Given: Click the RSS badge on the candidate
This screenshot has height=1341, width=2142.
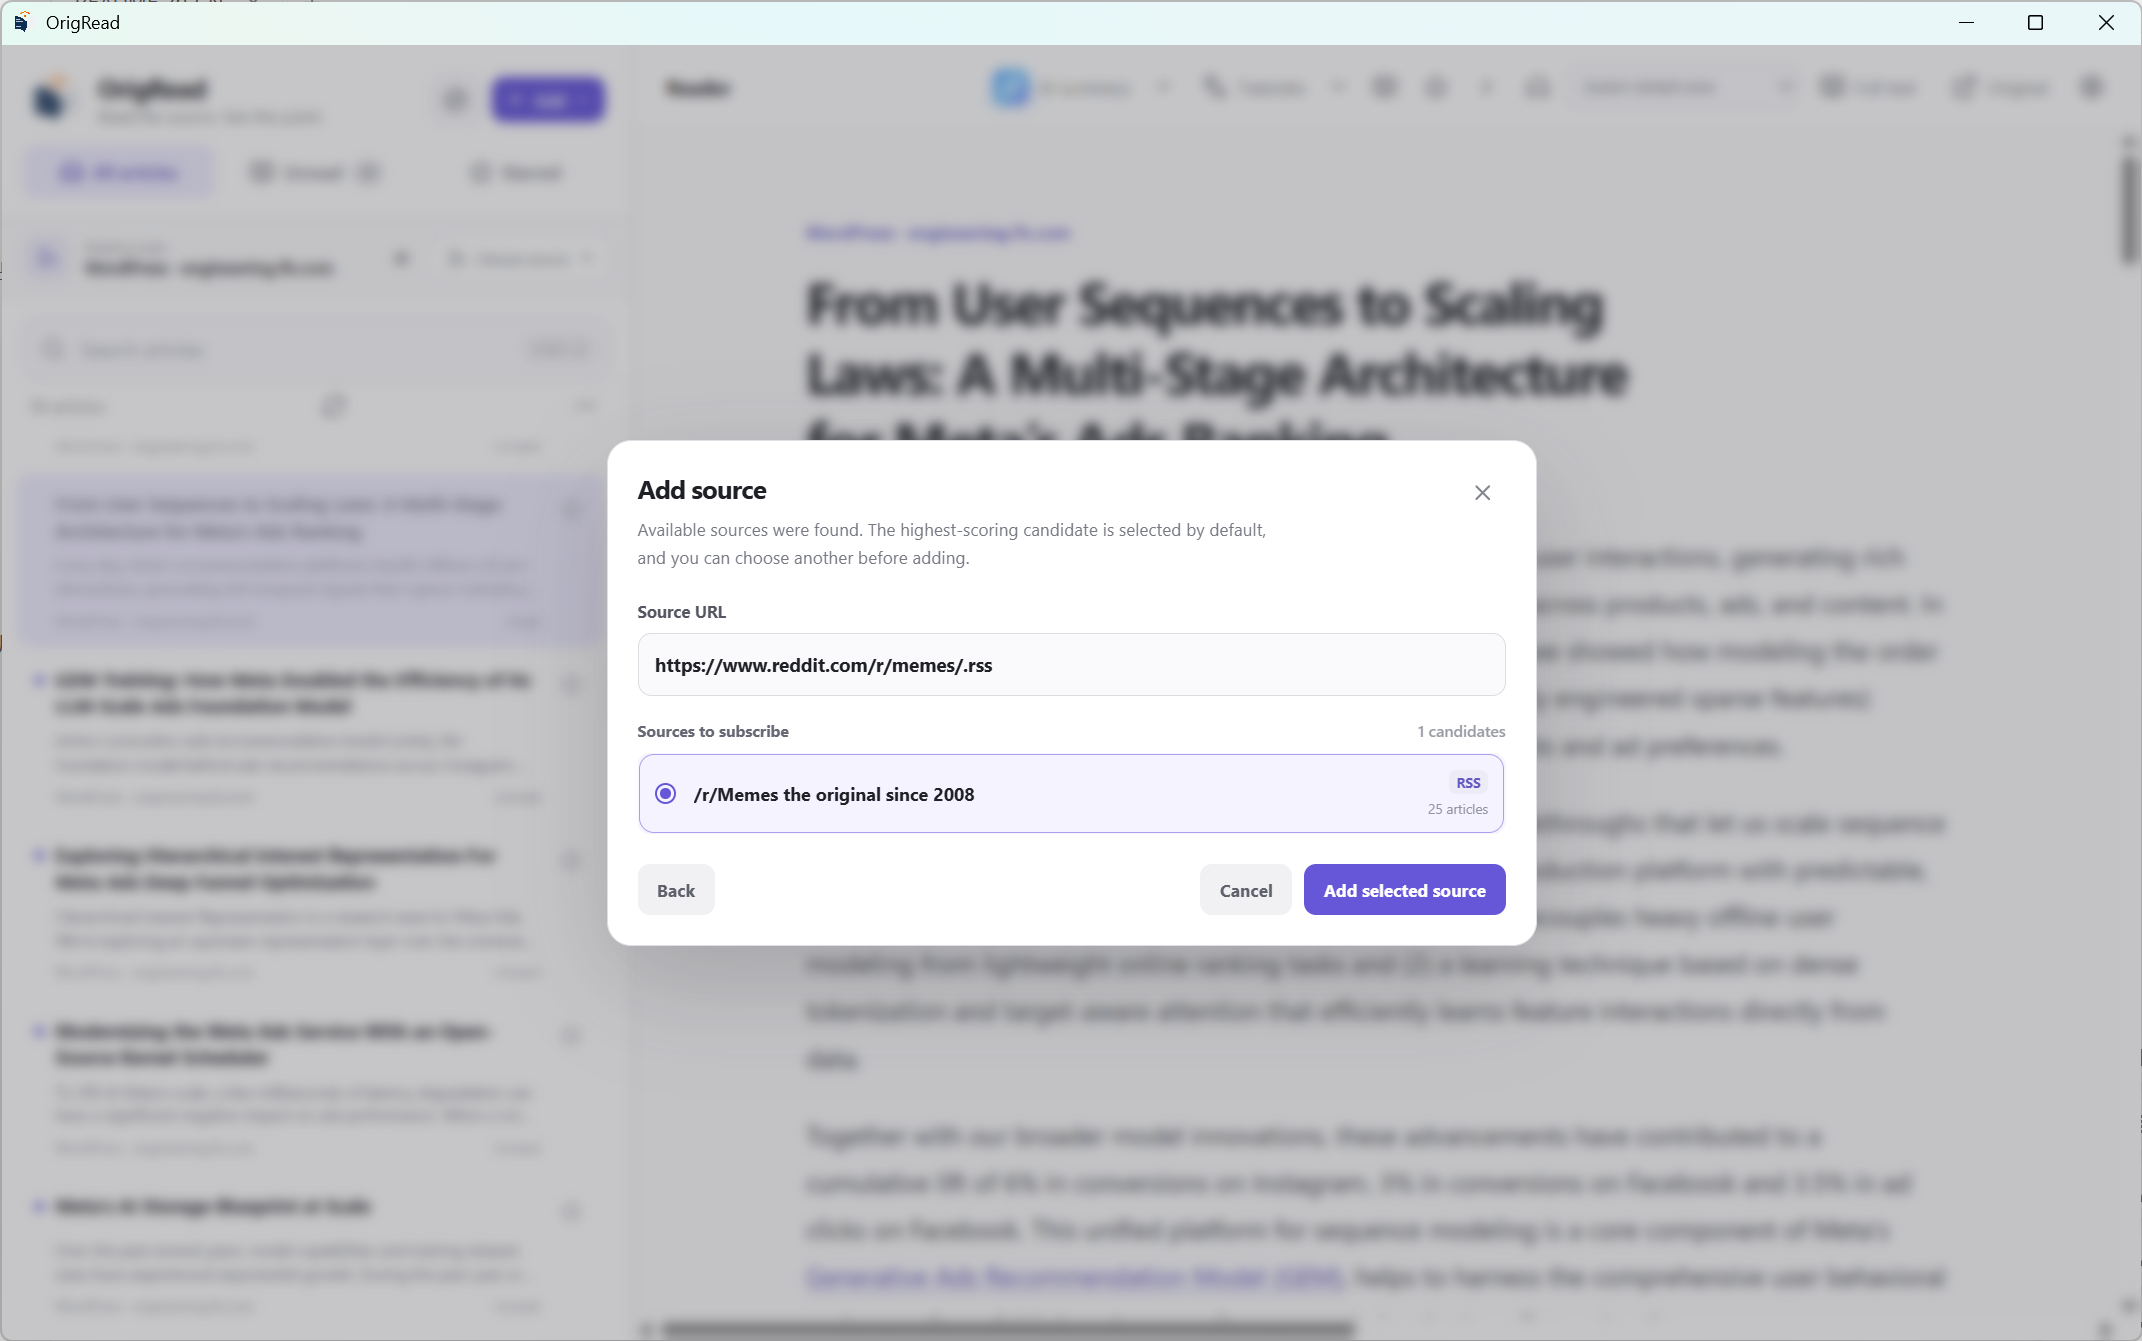Looking at the screenshot, I should coord(1468,783).
